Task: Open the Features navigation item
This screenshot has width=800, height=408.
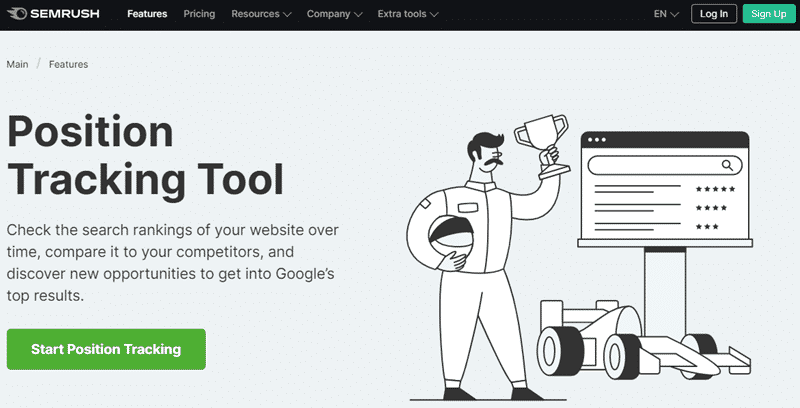Action: point(147,15)
